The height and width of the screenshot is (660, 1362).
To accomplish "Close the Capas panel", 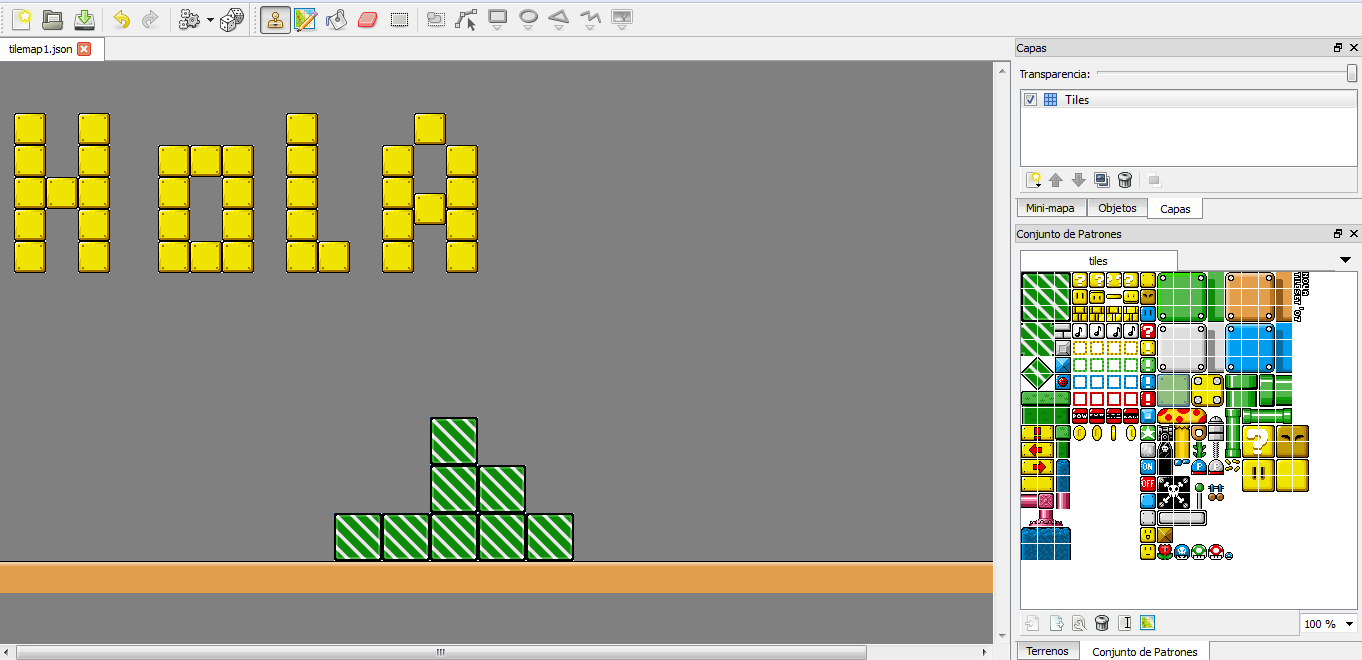I will coord(1353,48).
